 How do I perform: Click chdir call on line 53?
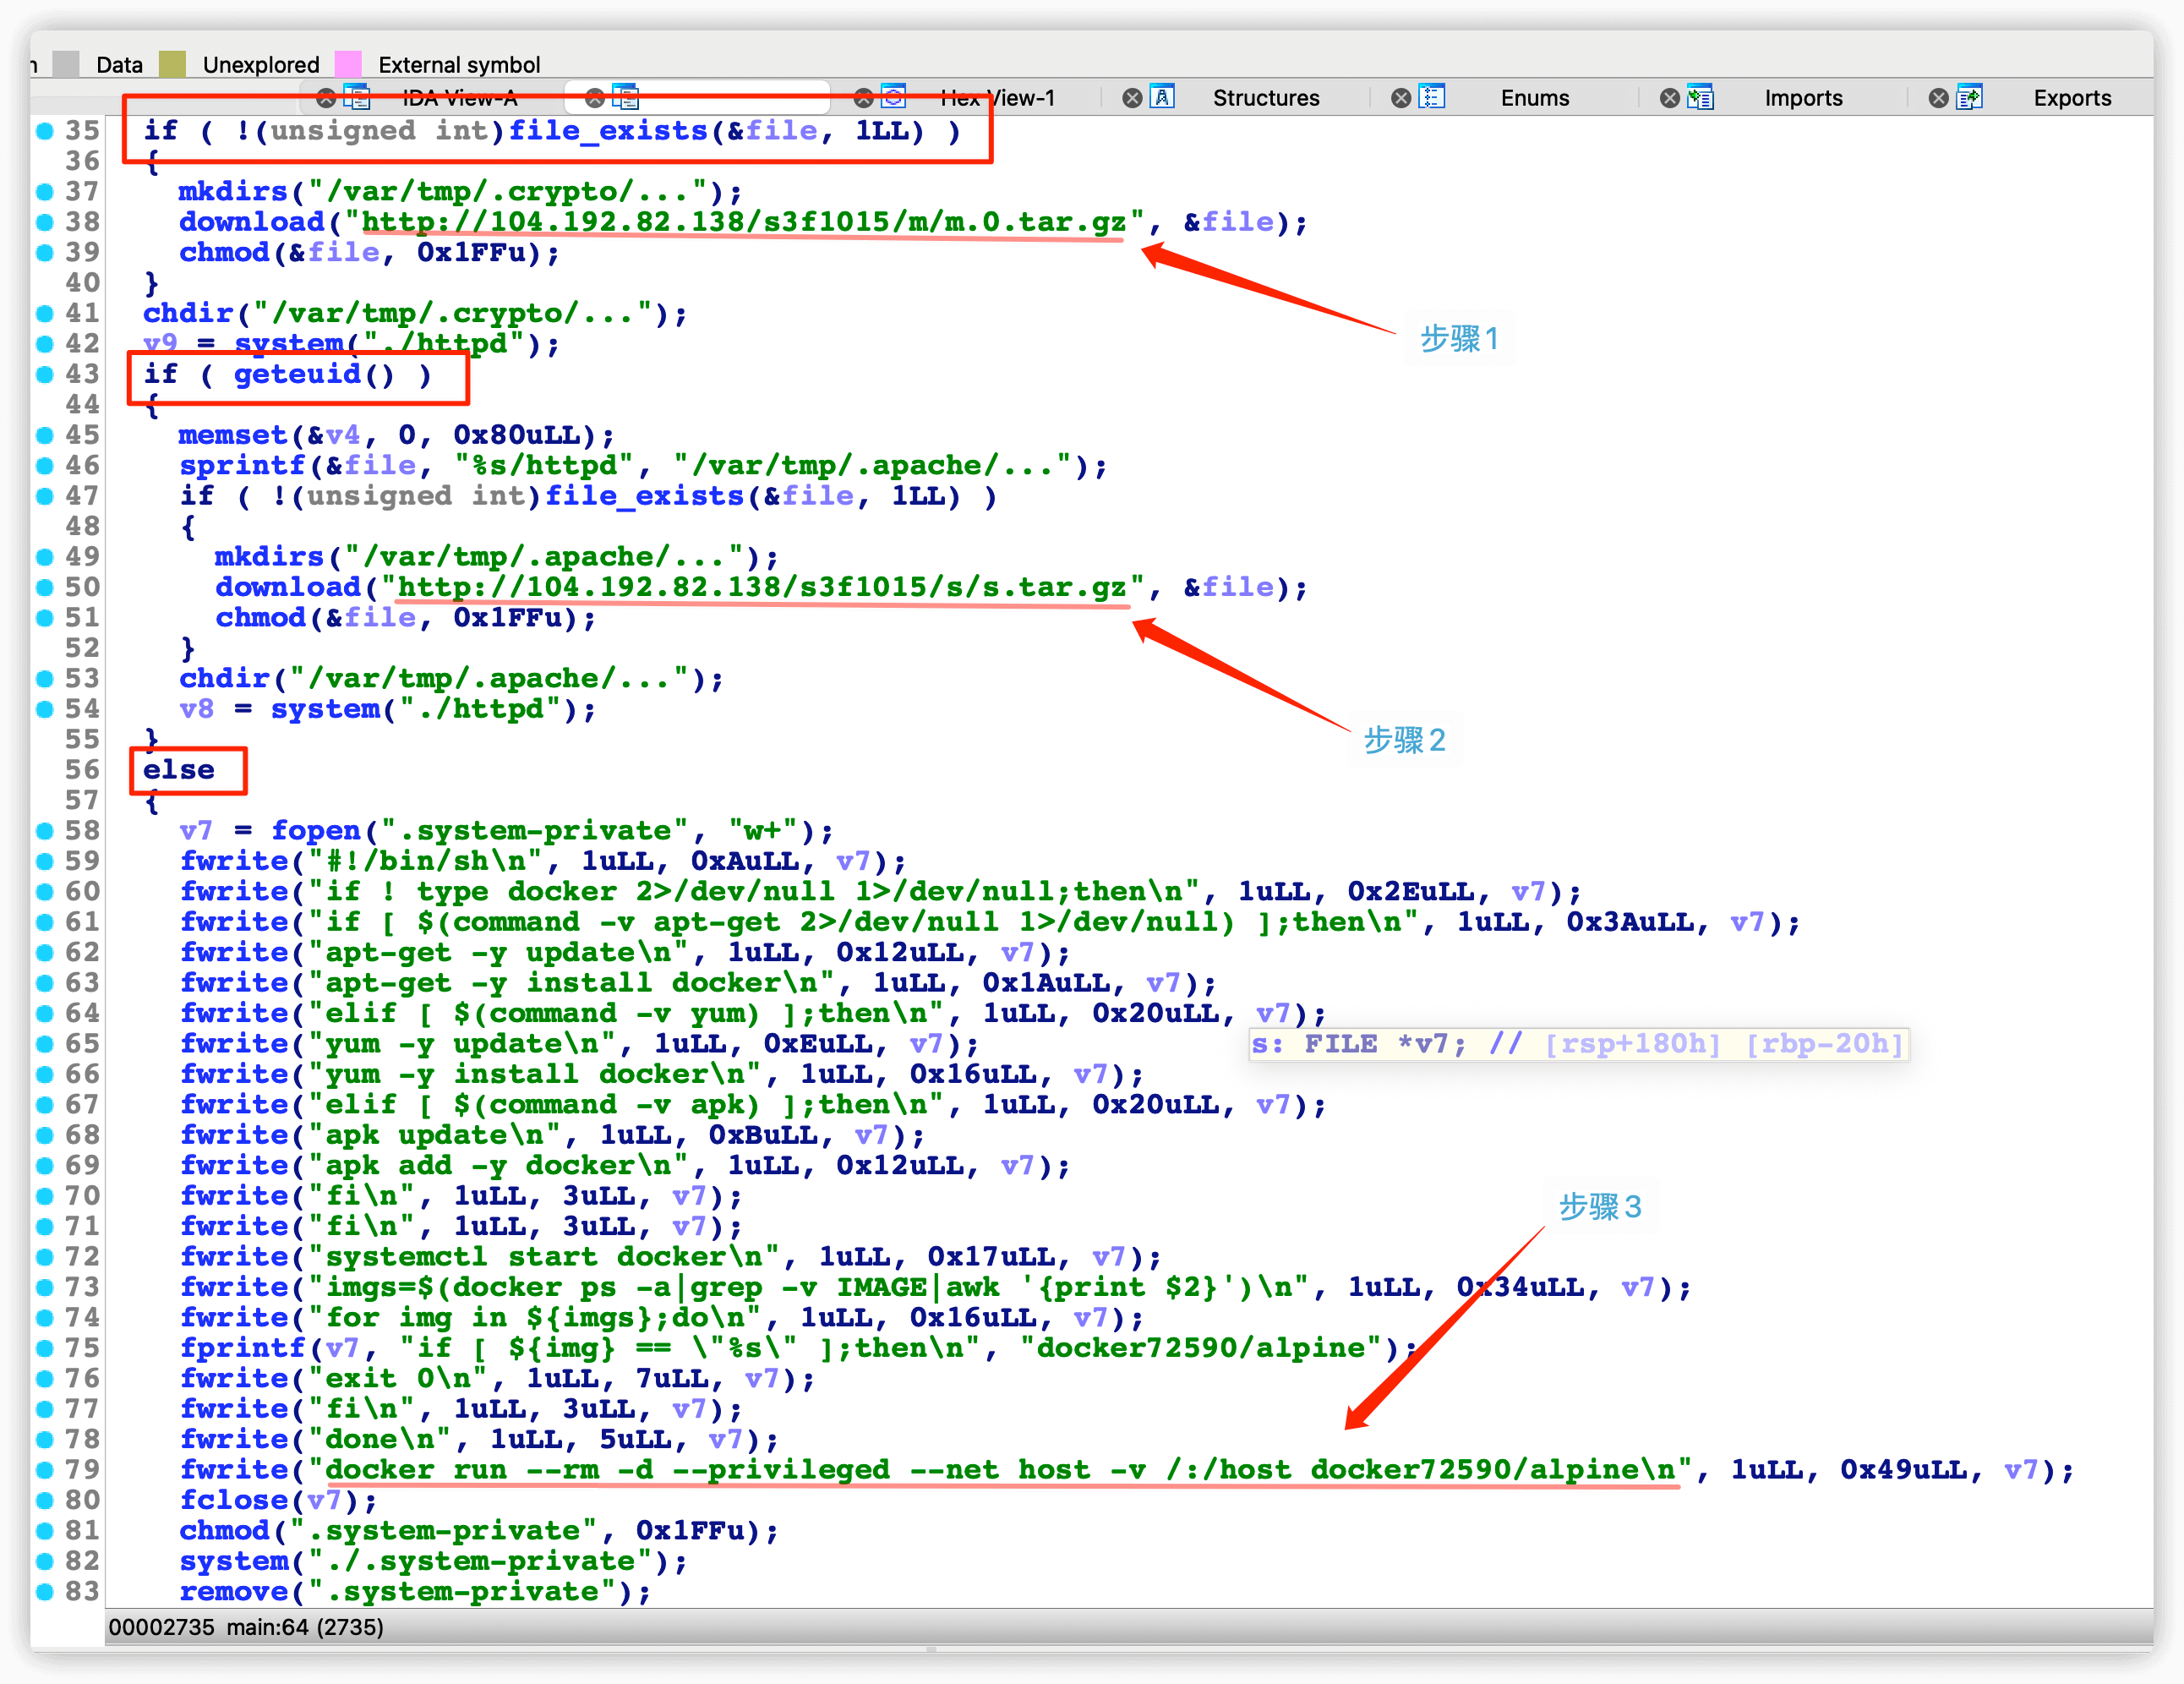[x=224, y=679]
